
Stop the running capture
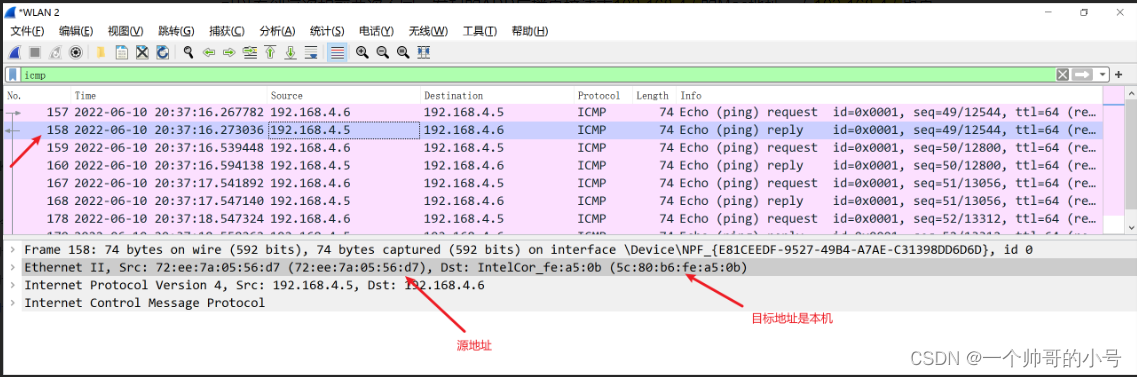[x=35, y=52]
